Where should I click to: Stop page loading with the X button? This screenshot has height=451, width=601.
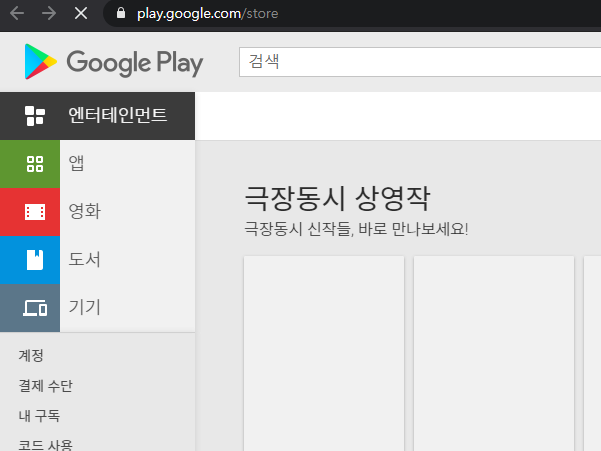pos(81,13)
